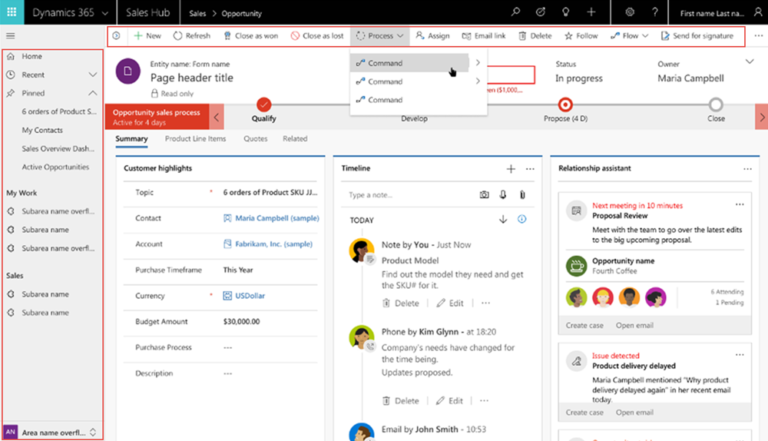
Task: Click the Delete toolbar button
Action: (535, 36)
